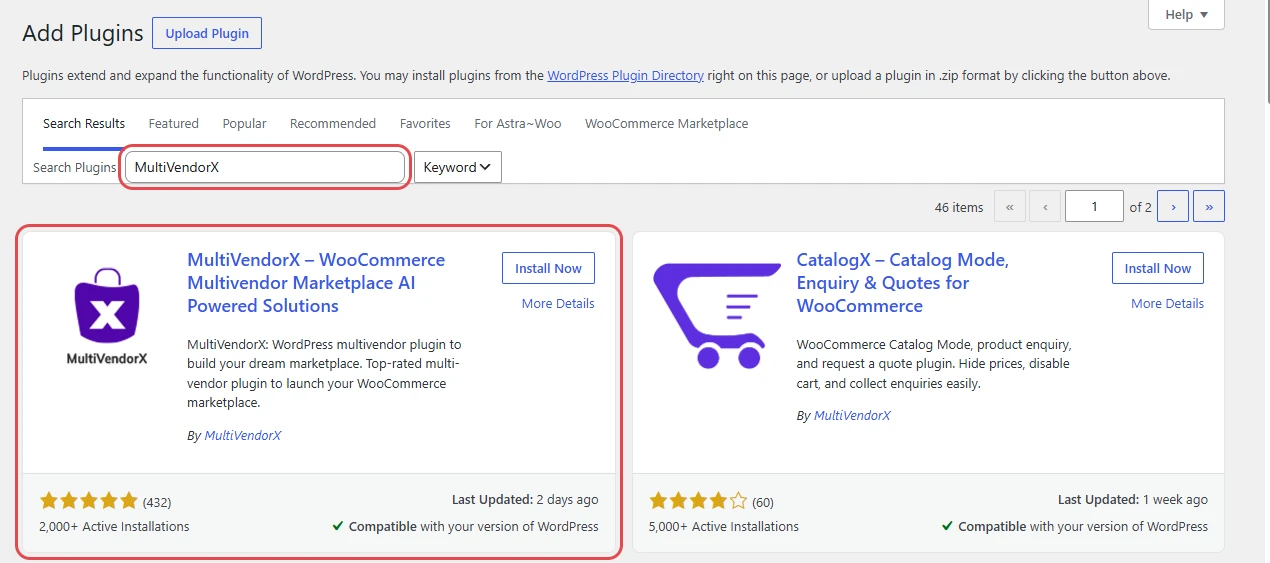Click the MultiVendorX plugin logo icon
This screenshot has height=563, width=1270.
point(107,318)
